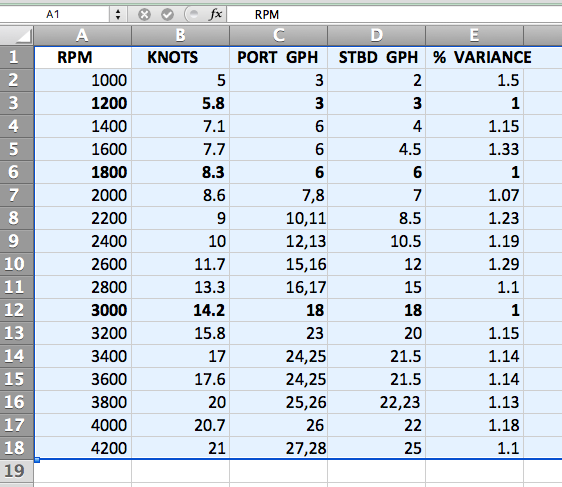Click the Name Box showing A1
Image resolution: width=562 pixels, height=487 pixels.
tap(54, 14)
